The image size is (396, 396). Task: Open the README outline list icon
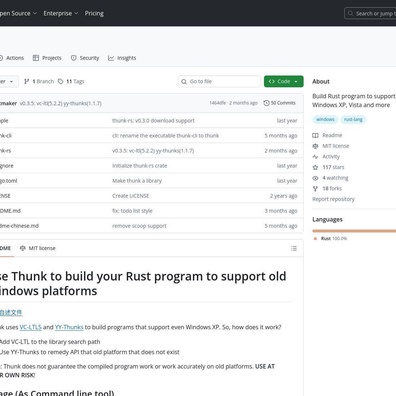294,248
